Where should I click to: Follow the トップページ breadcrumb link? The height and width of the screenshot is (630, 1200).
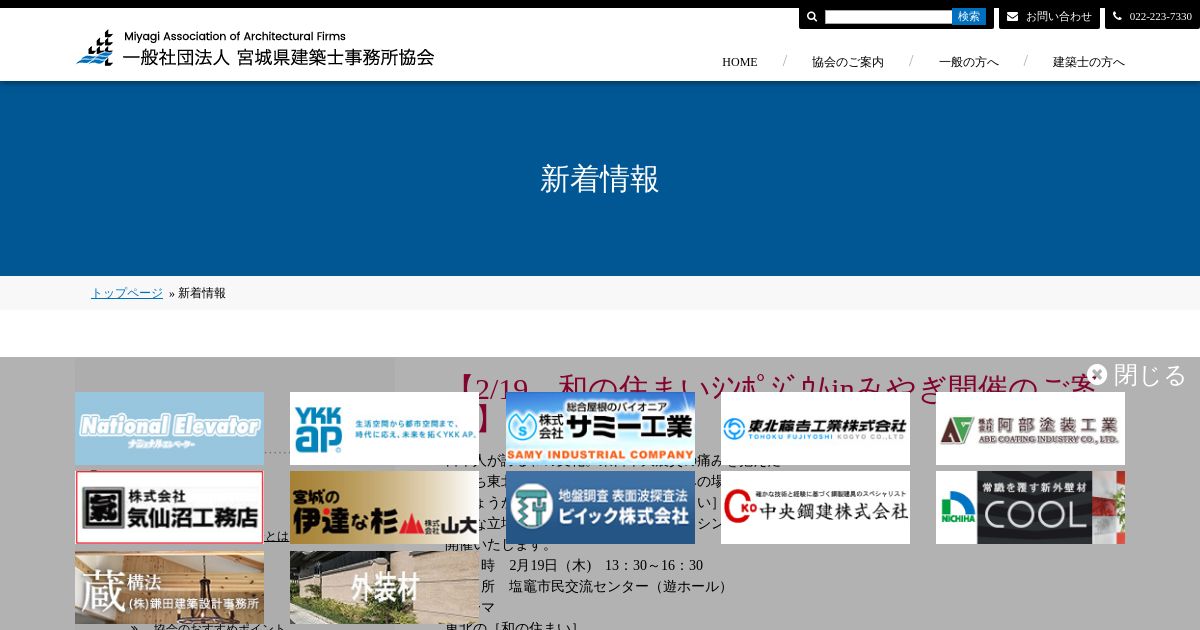tap(127, 293)
